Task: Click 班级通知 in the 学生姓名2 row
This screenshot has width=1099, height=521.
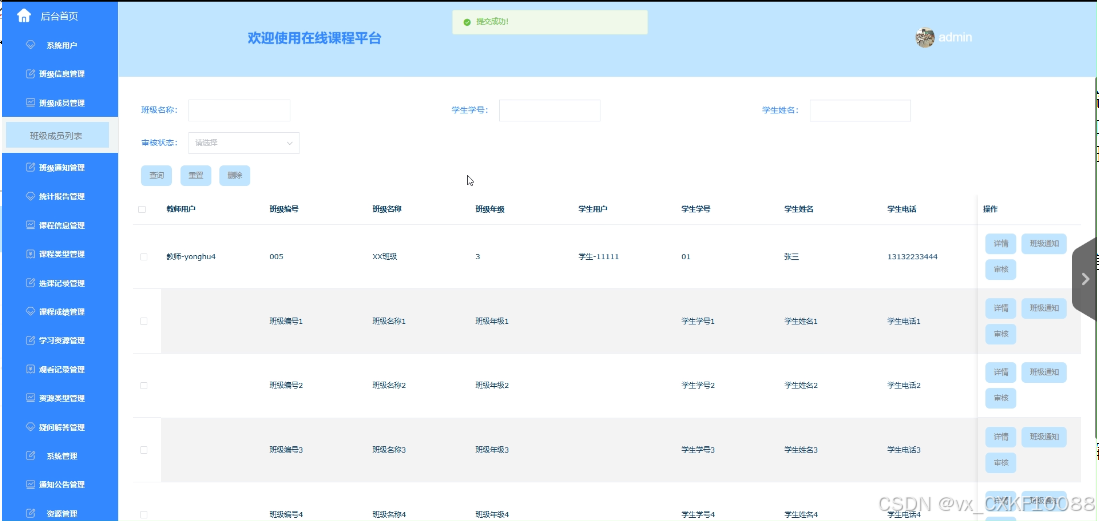Action: (1044, 372)
